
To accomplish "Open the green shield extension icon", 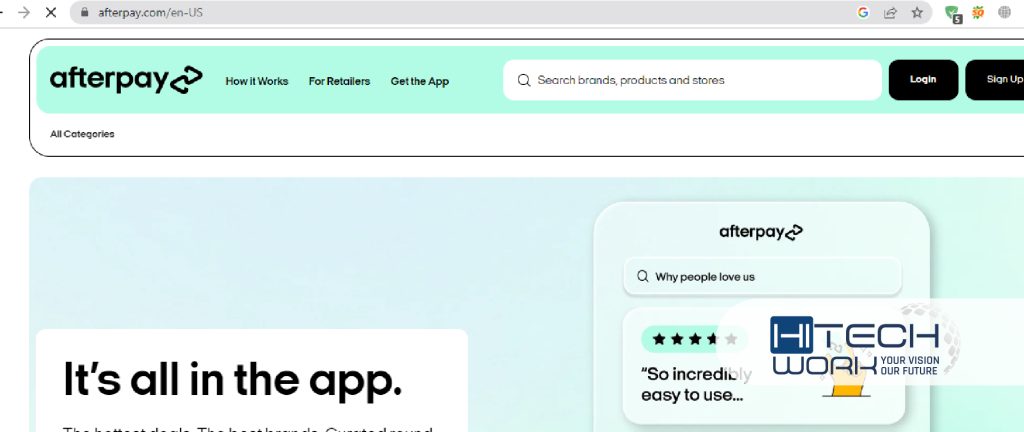I will point(953,14).
